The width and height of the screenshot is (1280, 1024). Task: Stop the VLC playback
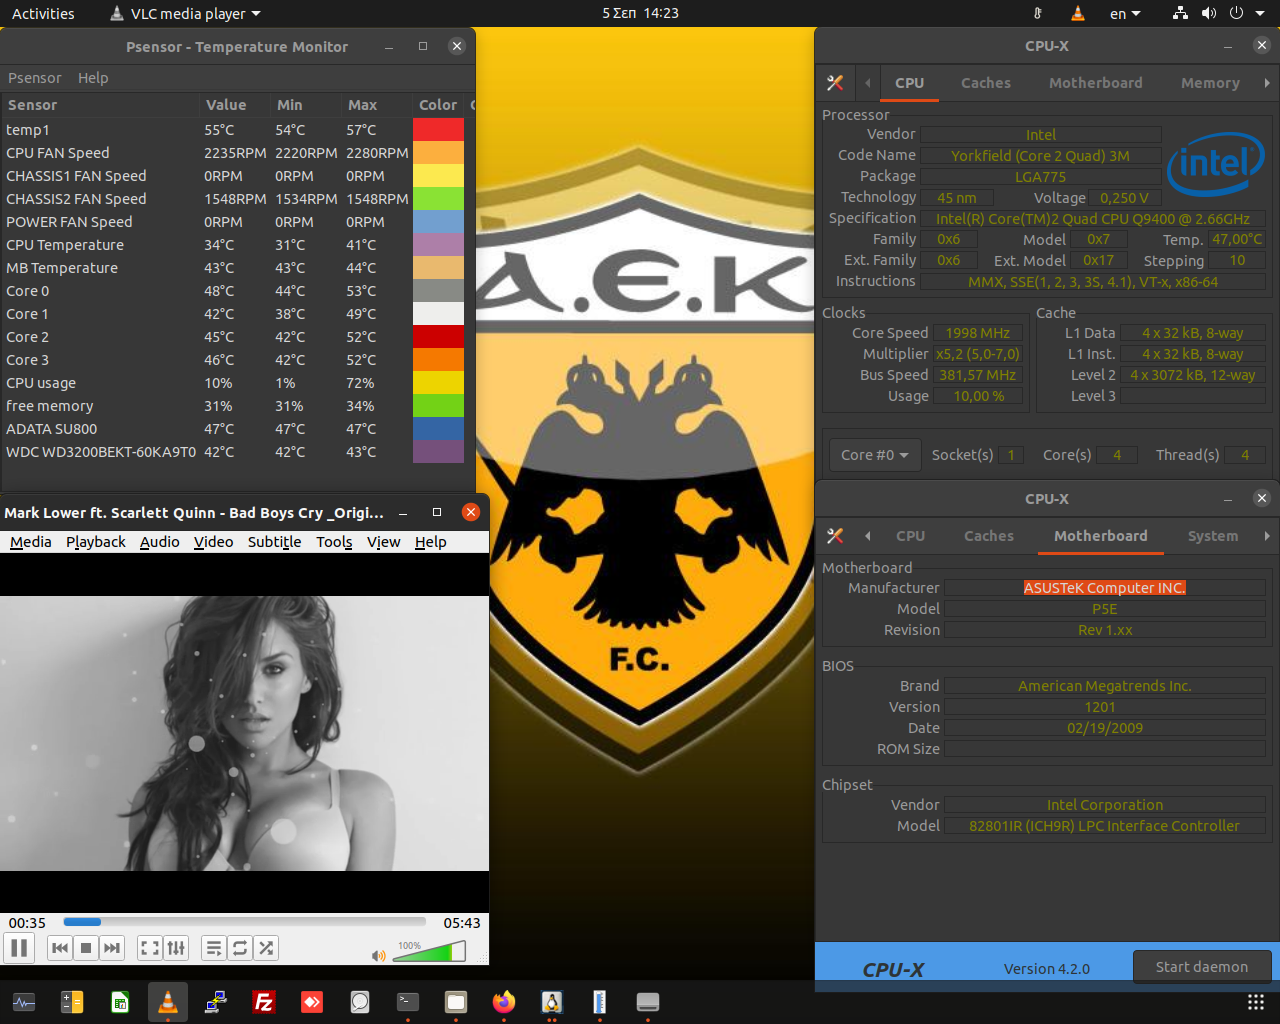[86, 948]
